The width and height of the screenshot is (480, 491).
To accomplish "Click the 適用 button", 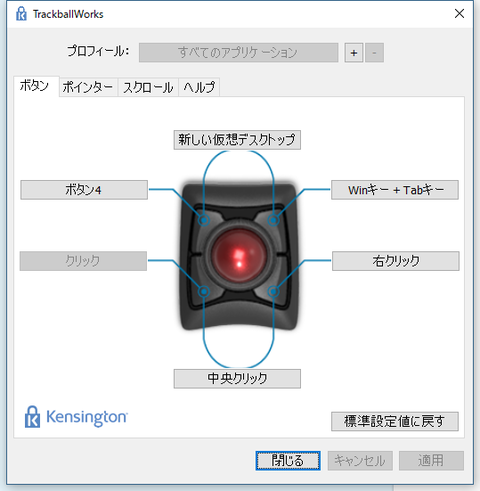I will tap(431, 461).
